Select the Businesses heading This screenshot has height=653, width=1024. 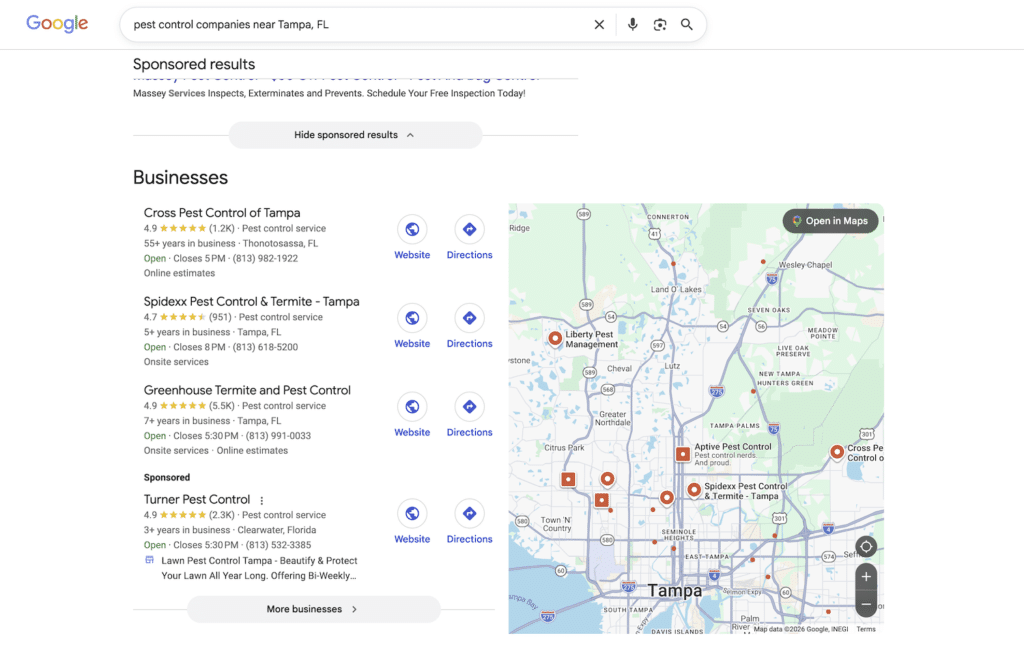pos(180,178)
